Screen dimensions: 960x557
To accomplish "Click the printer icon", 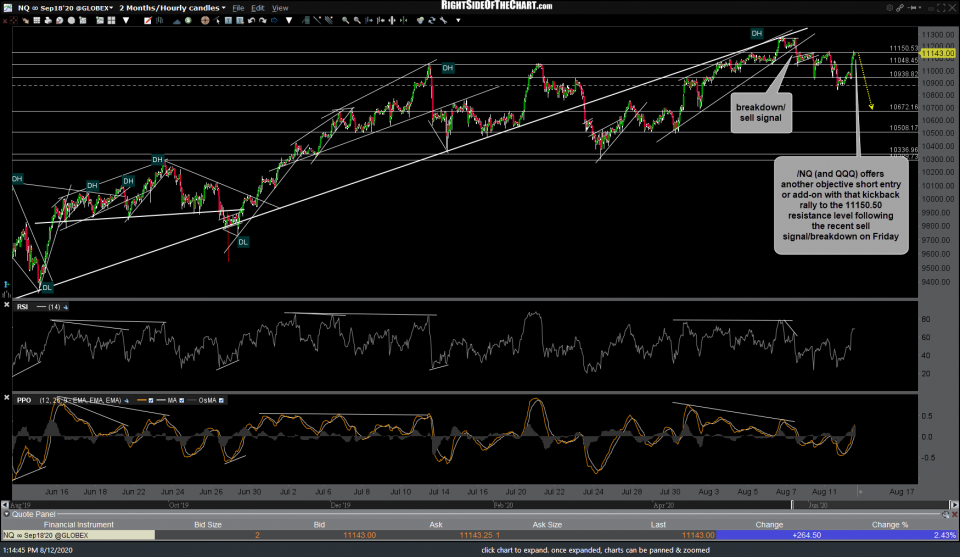I will [x=48, y=20].
